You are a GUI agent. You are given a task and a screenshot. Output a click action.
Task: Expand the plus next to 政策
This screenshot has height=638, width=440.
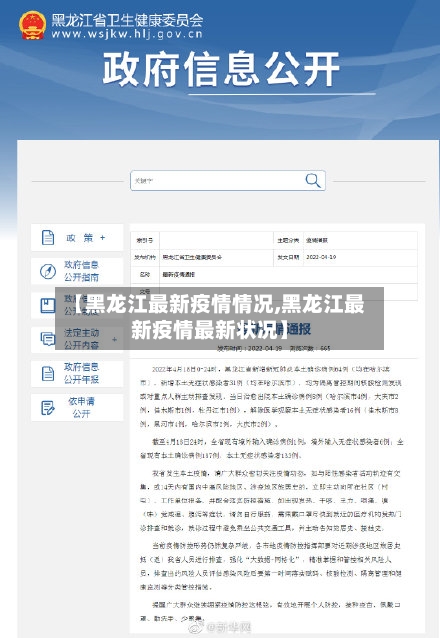pos(103,237)
